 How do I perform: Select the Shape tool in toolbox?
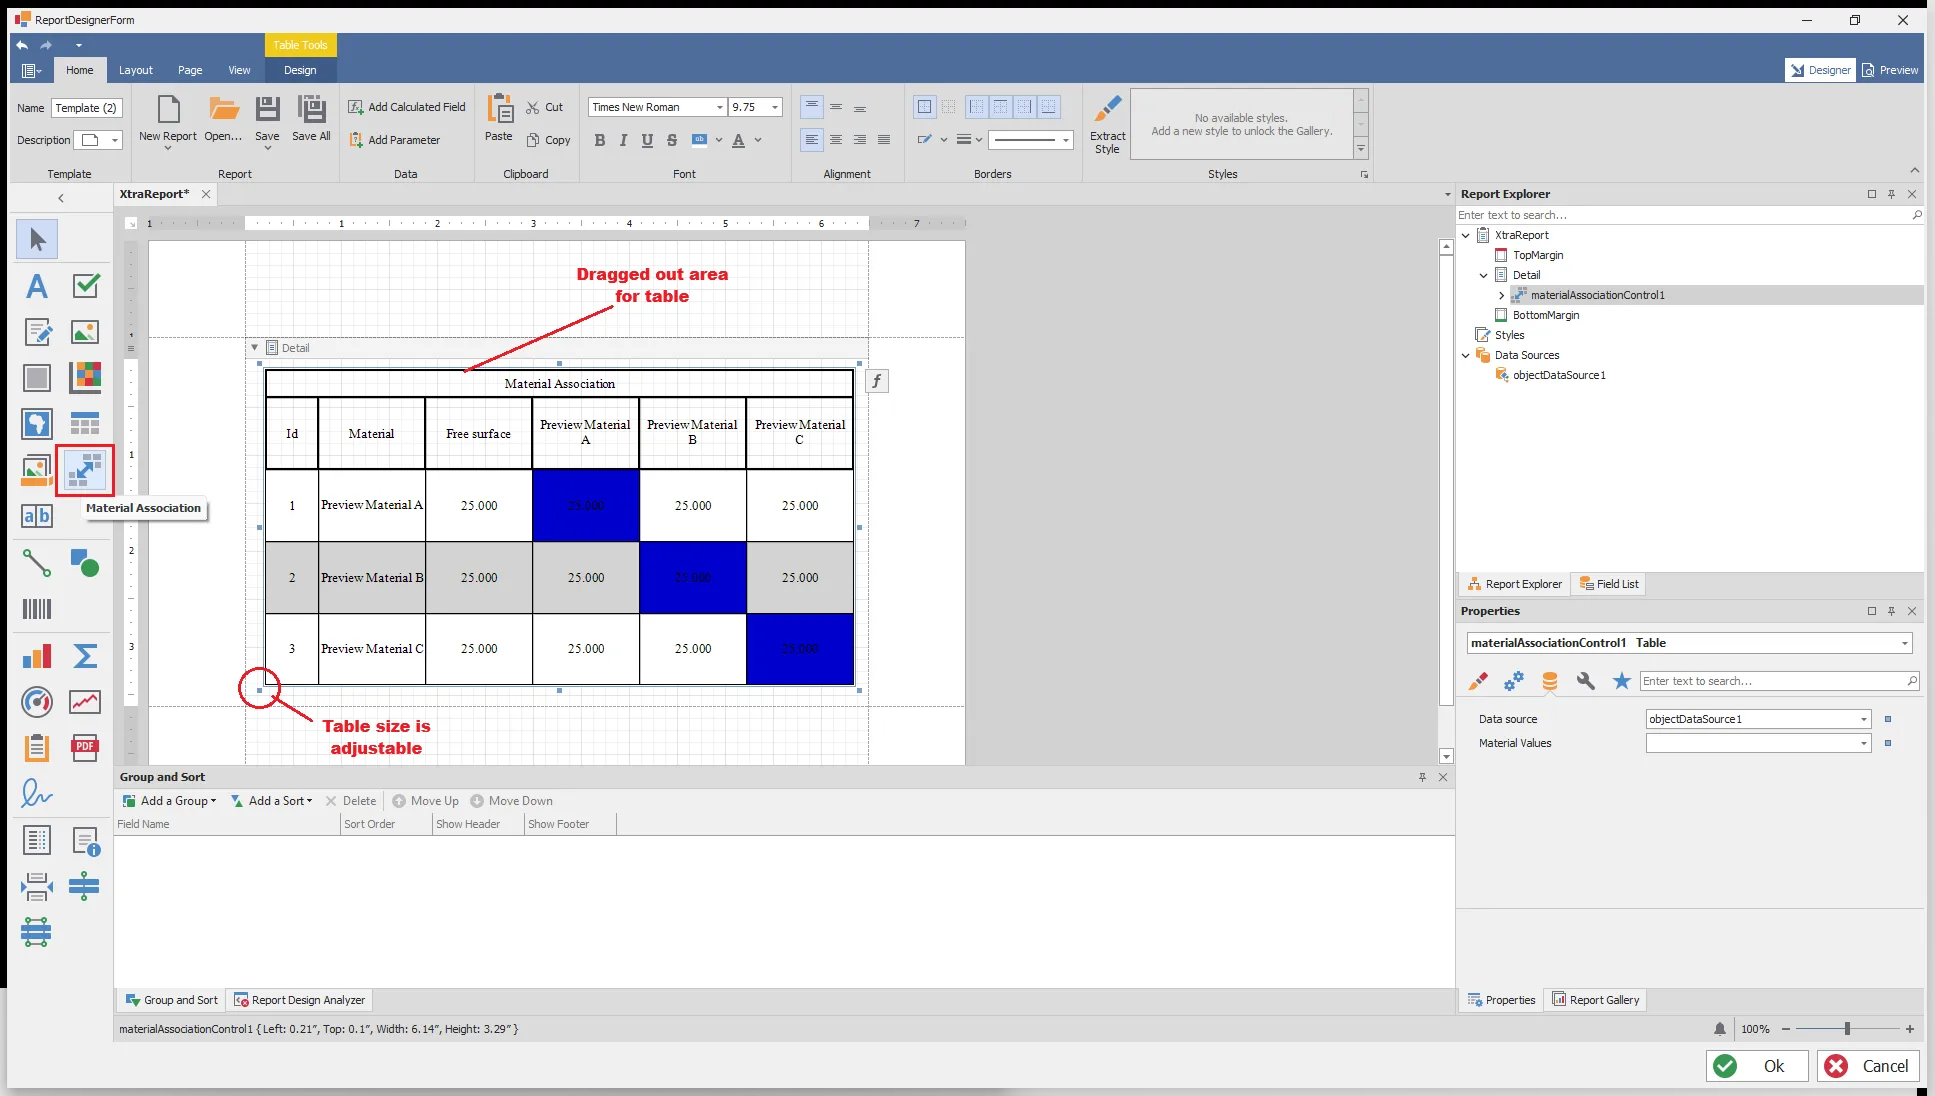(x=85, y=563)
